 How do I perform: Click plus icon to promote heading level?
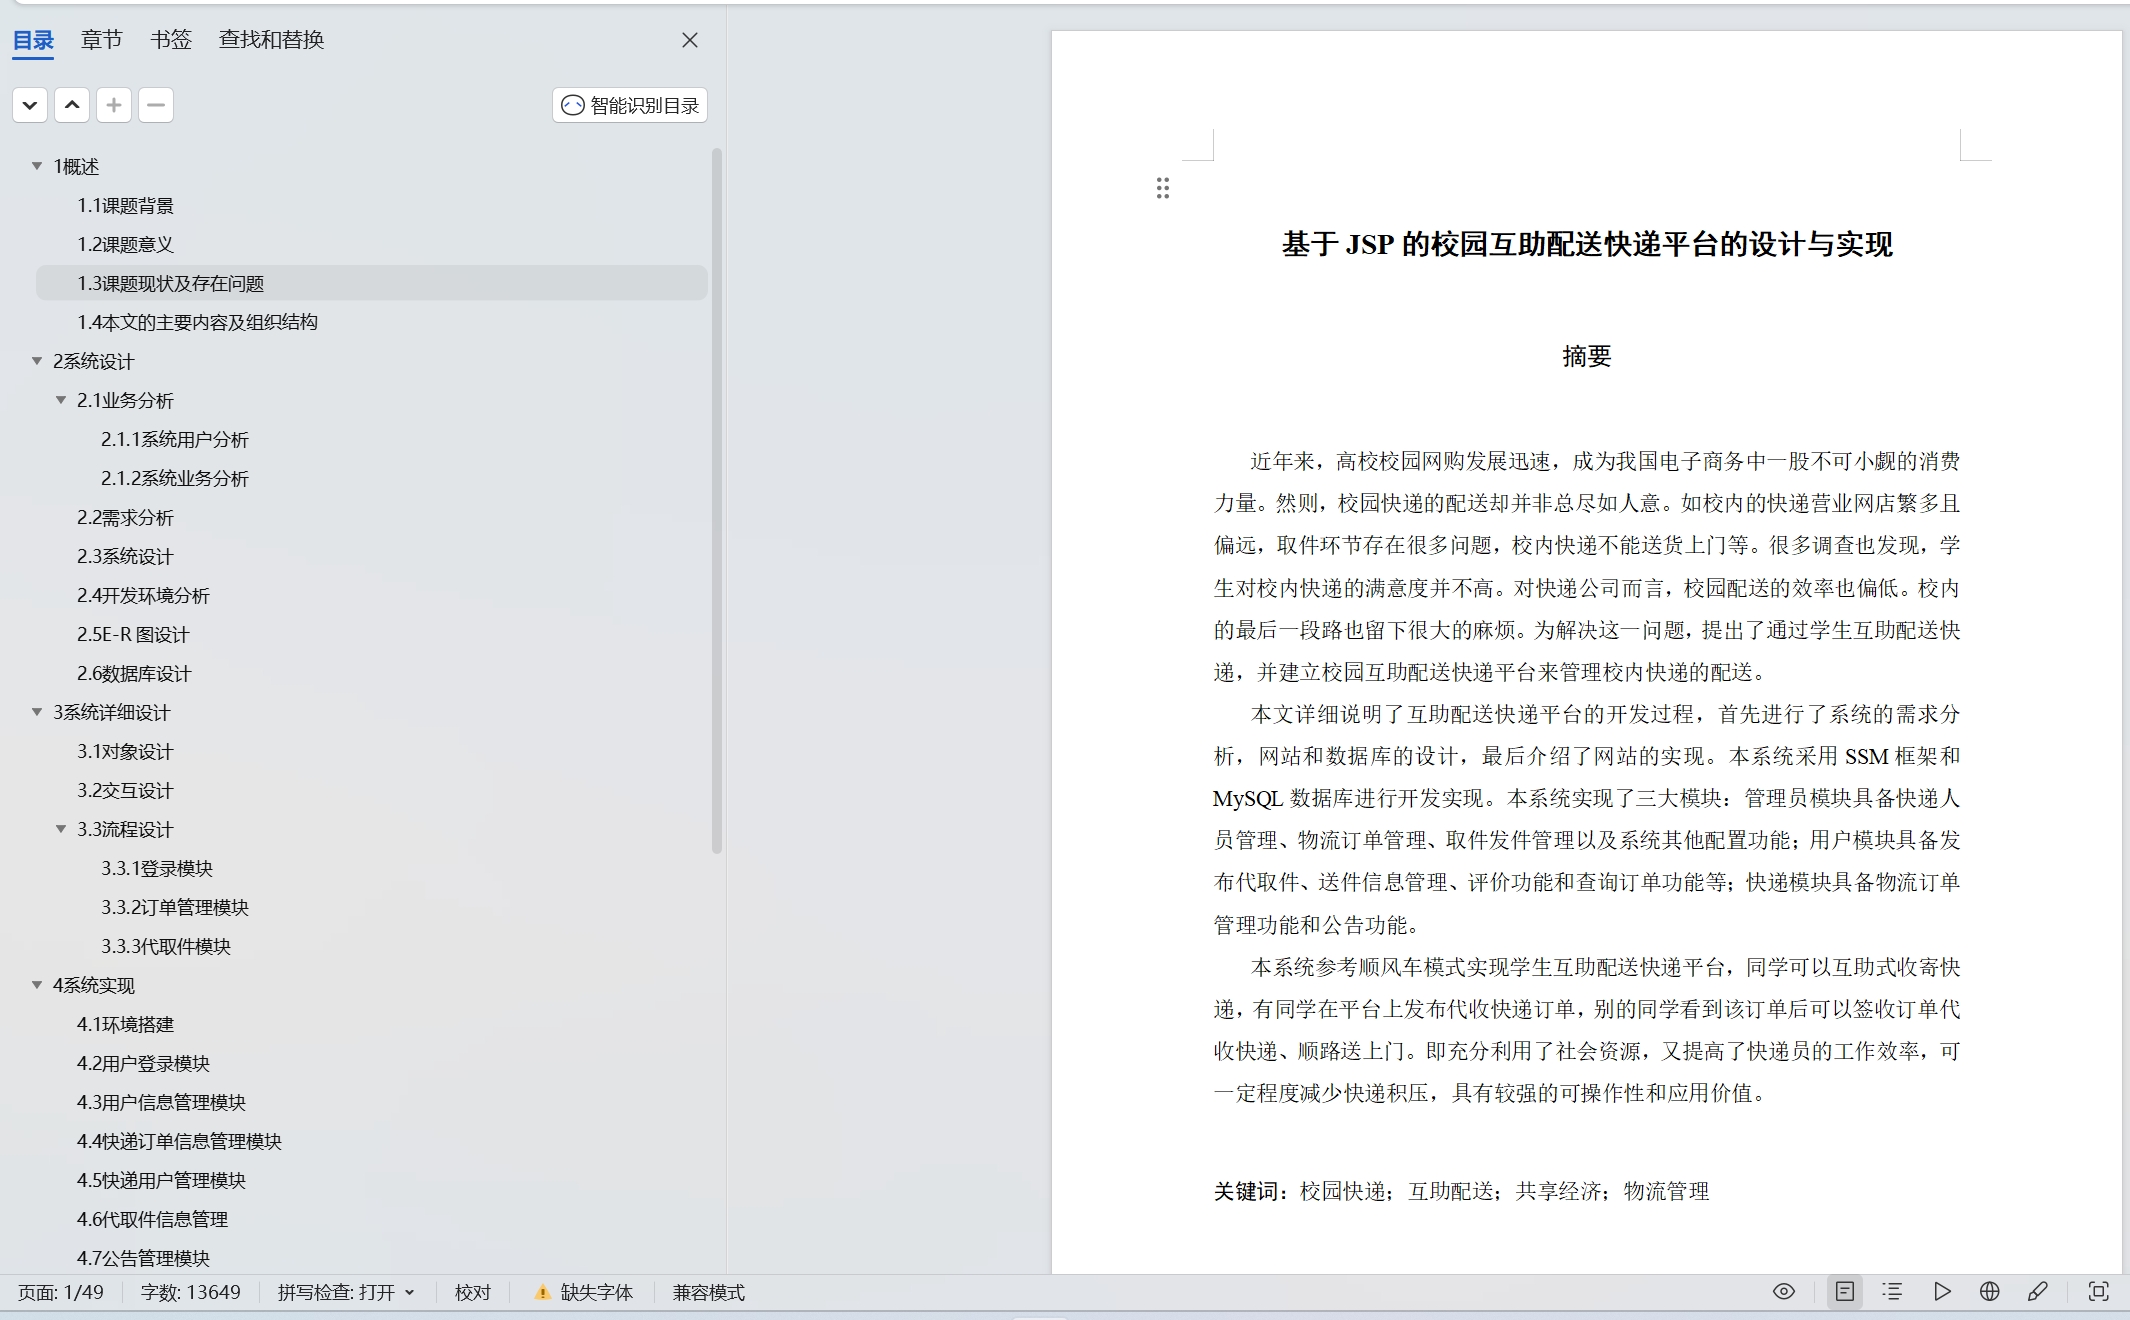pos(114,105)
